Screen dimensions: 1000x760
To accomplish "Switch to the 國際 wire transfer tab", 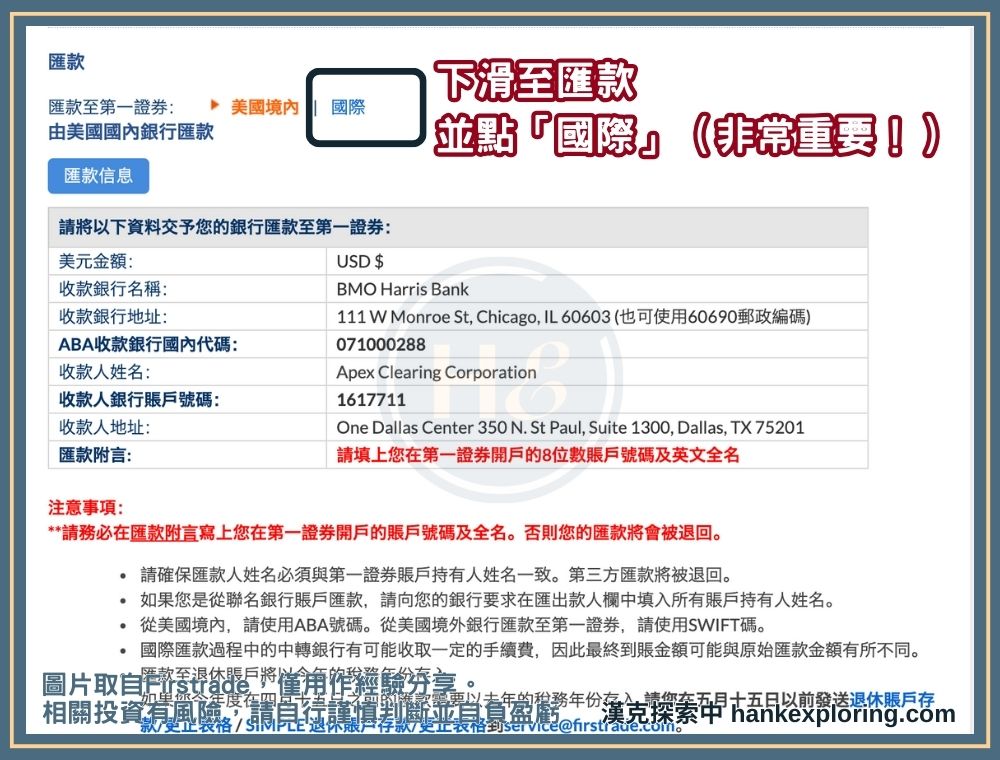I will pos(348,107).
